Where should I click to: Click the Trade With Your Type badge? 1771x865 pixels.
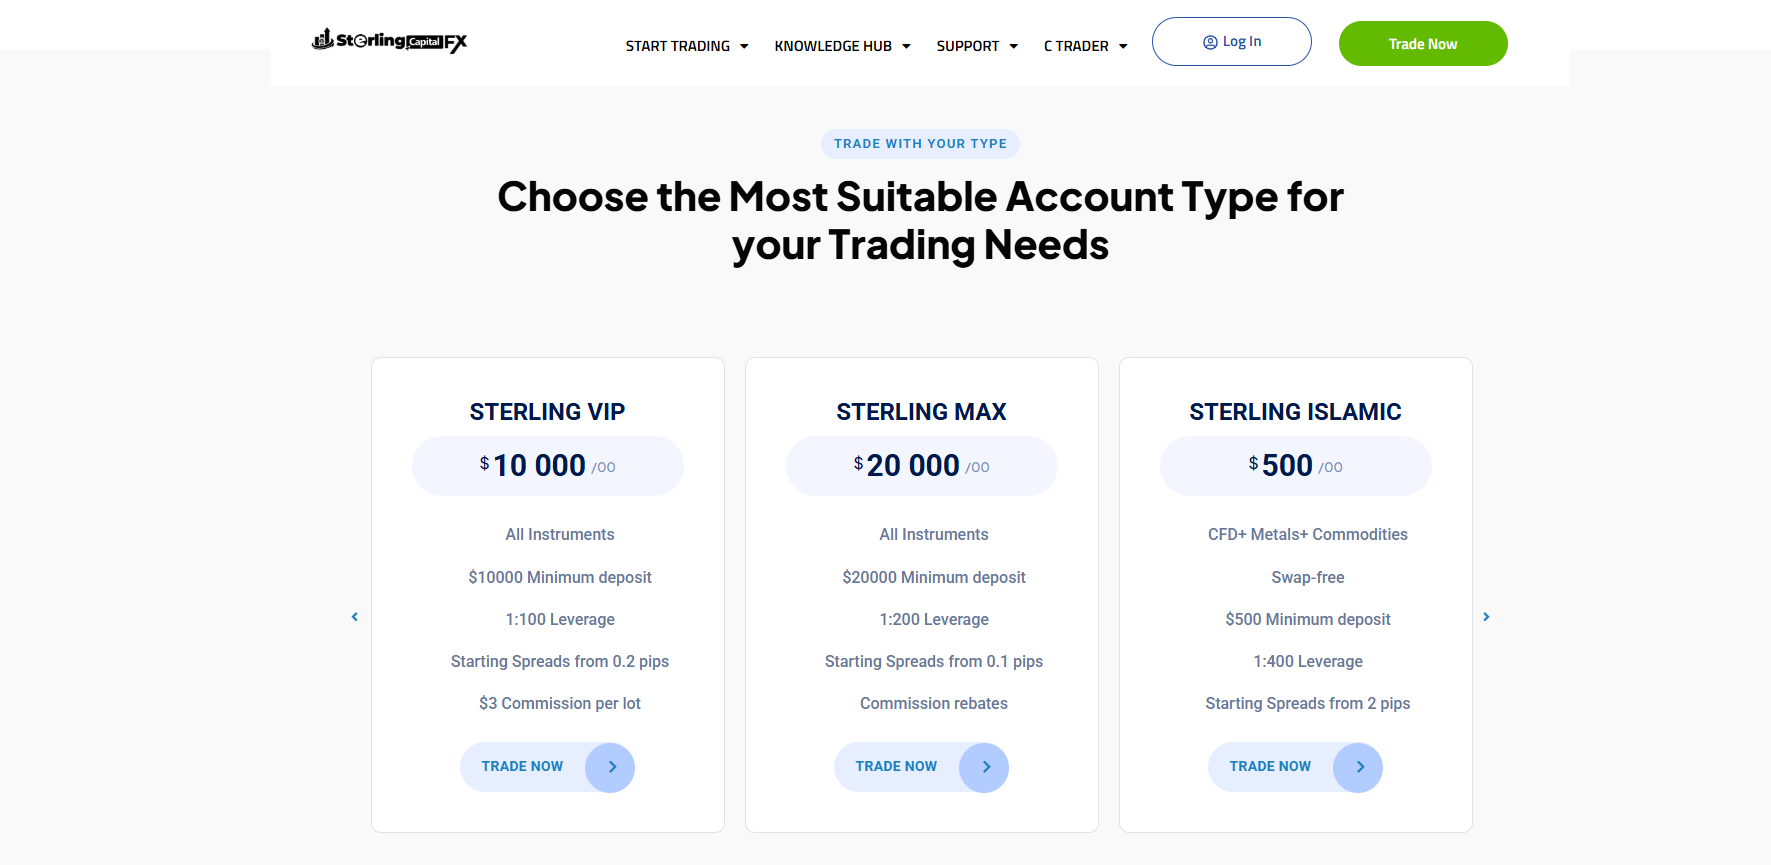tap(920, 144)
